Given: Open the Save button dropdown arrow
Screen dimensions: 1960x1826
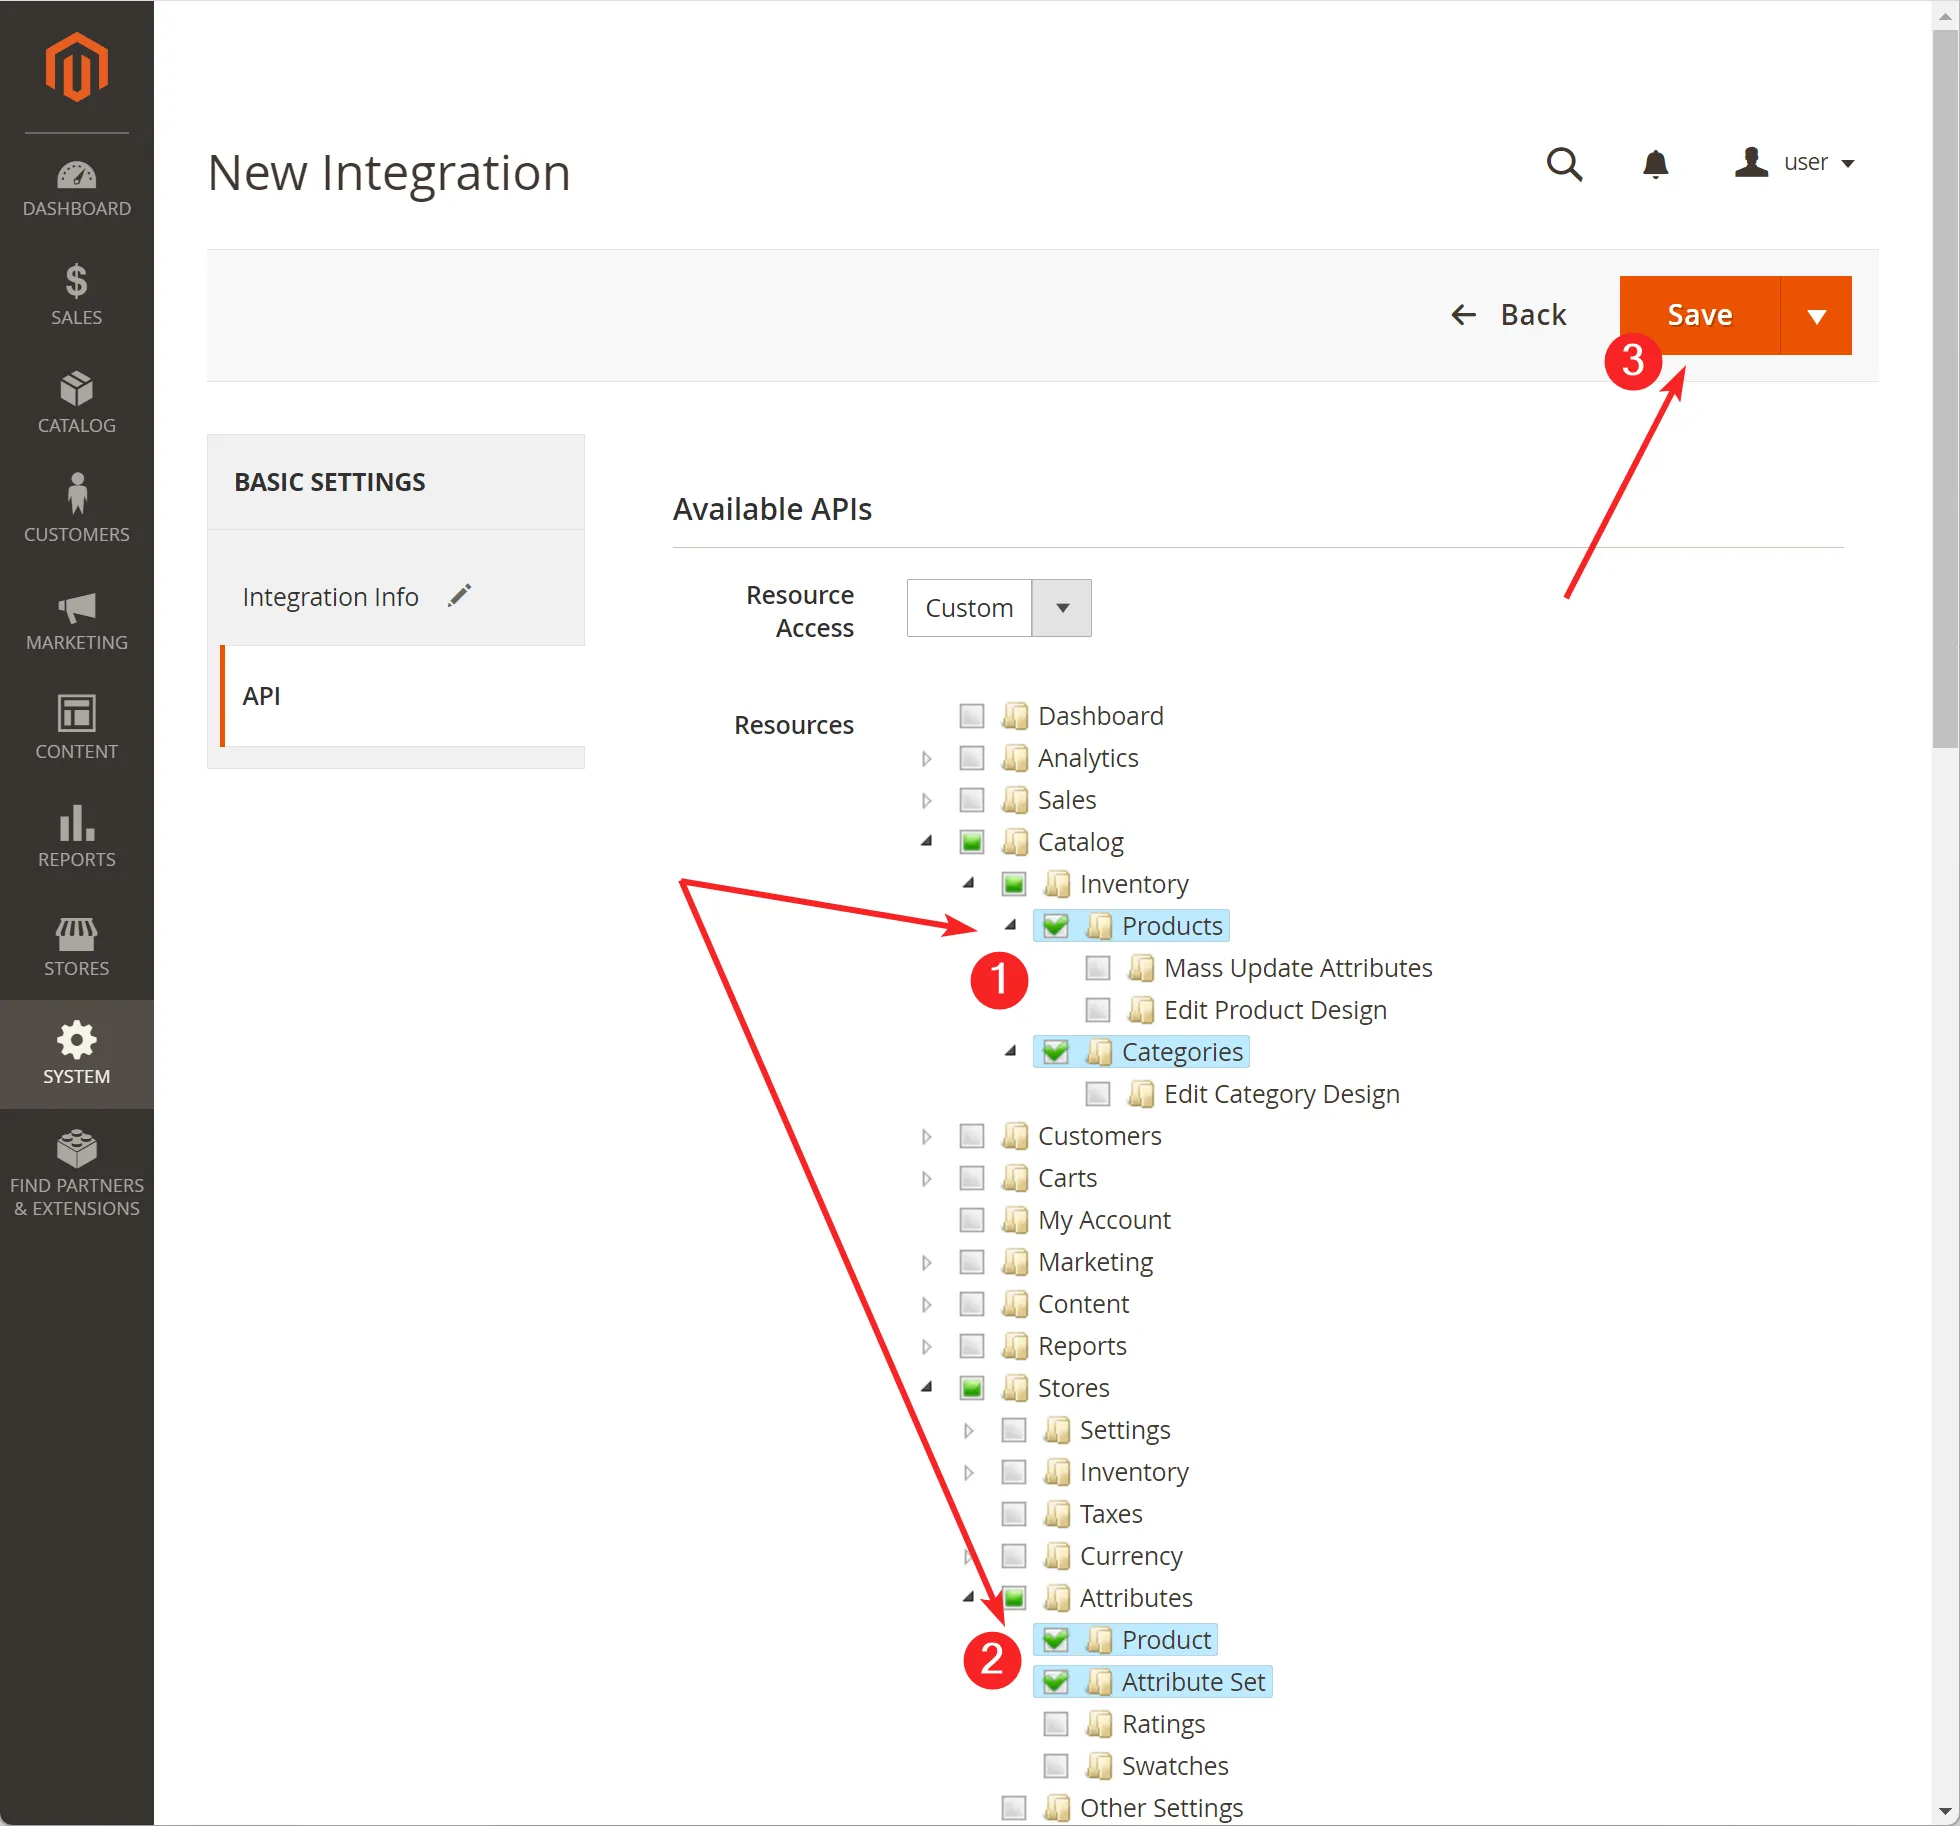Looking at the screenshot, I should click(x=1816, y=316).
